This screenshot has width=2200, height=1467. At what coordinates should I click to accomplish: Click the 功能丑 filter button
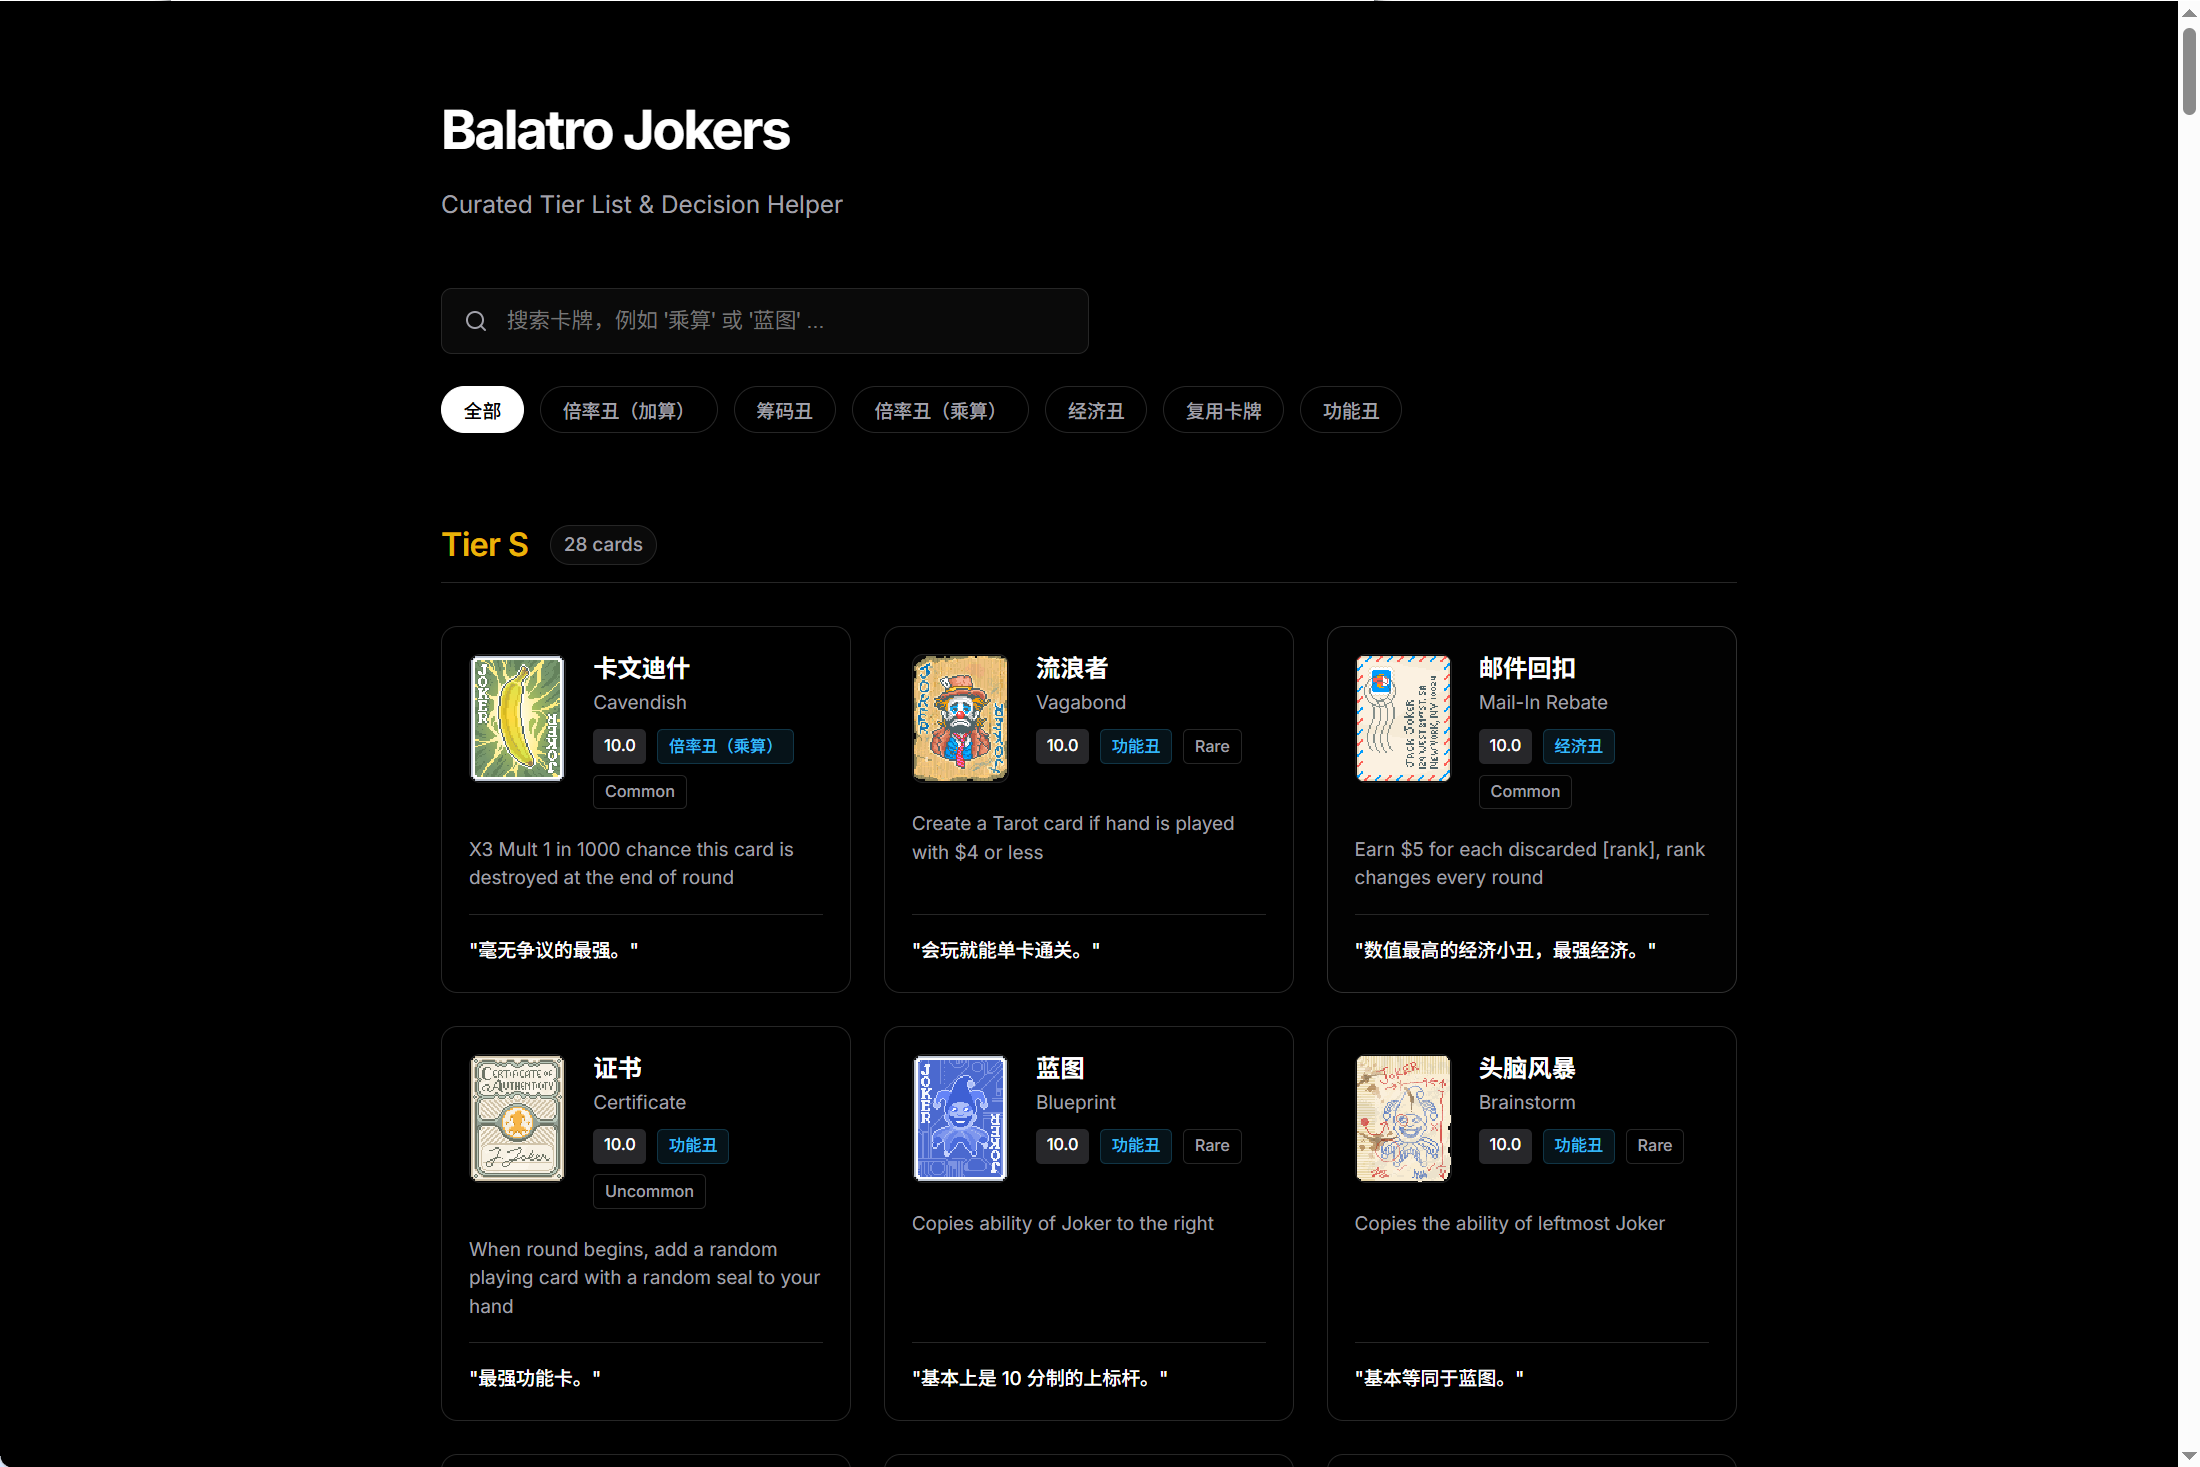coord(1349,409)
